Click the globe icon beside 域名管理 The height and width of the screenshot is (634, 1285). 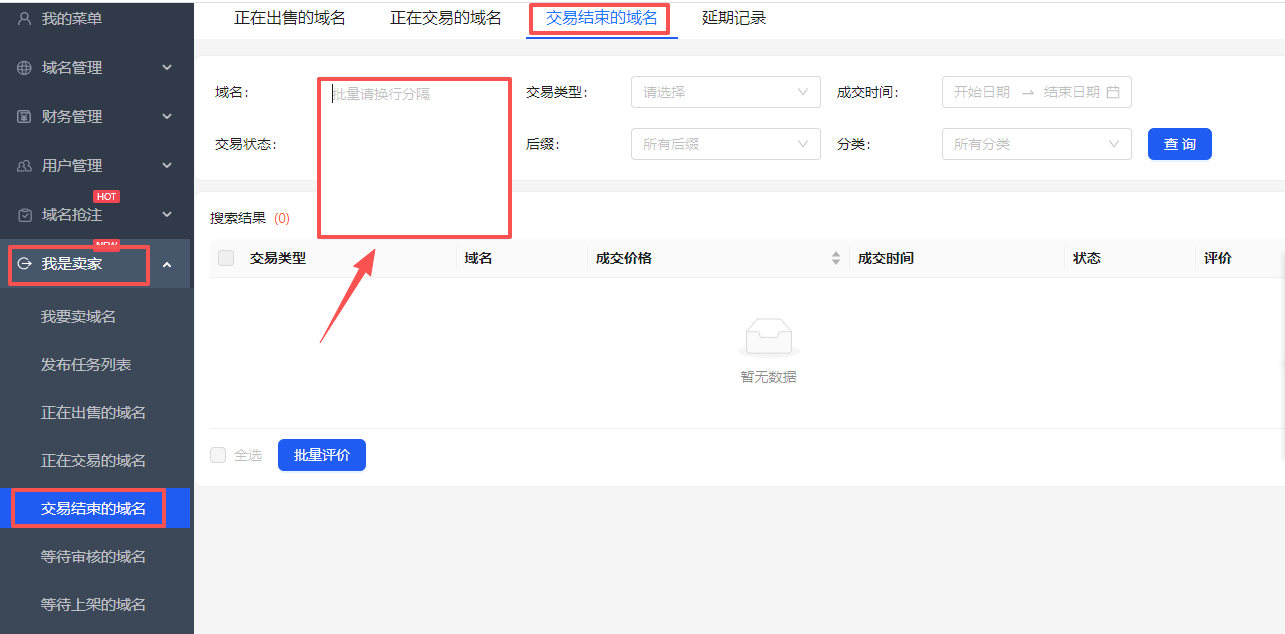click(25, 68)
